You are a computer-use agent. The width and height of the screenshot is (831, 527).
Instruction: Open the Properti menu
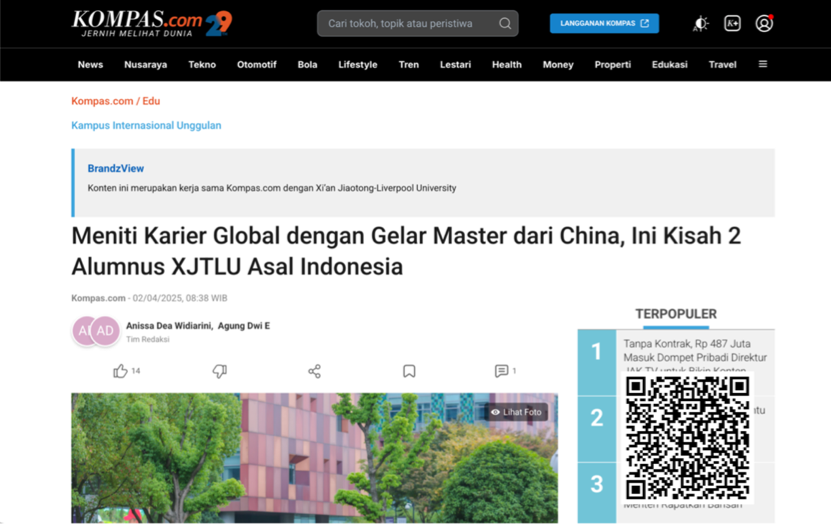point(613,65)
